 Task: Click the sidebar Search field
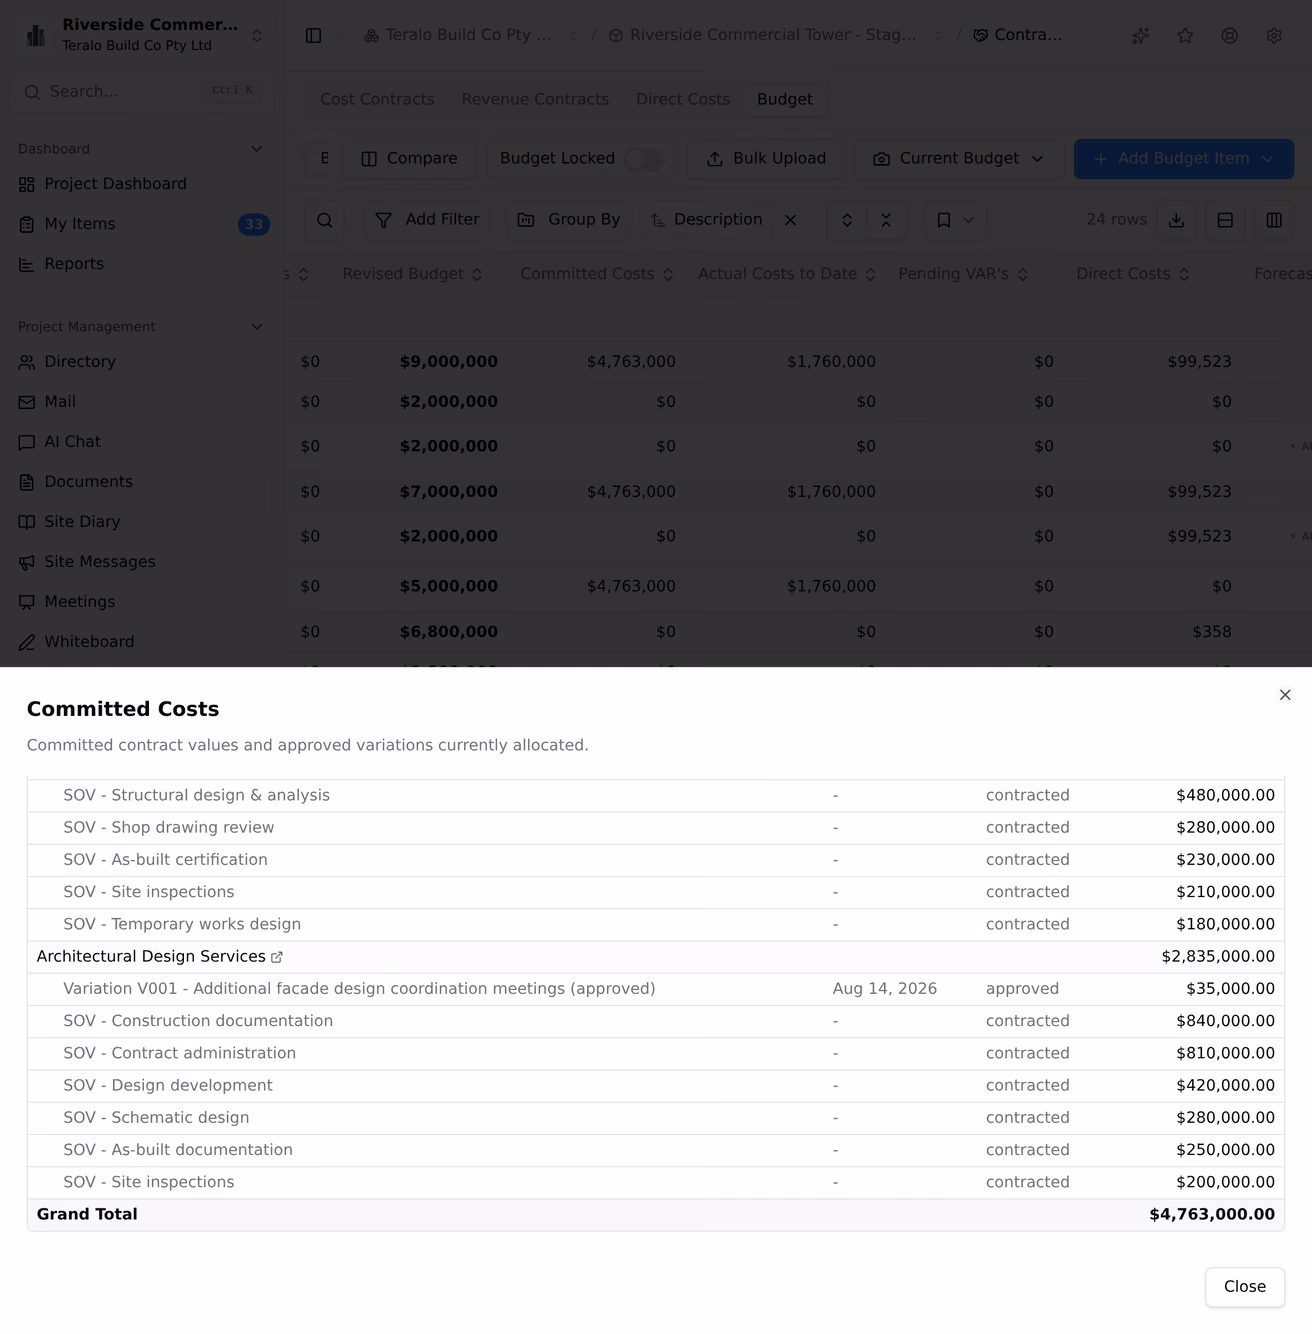[142, 92]
